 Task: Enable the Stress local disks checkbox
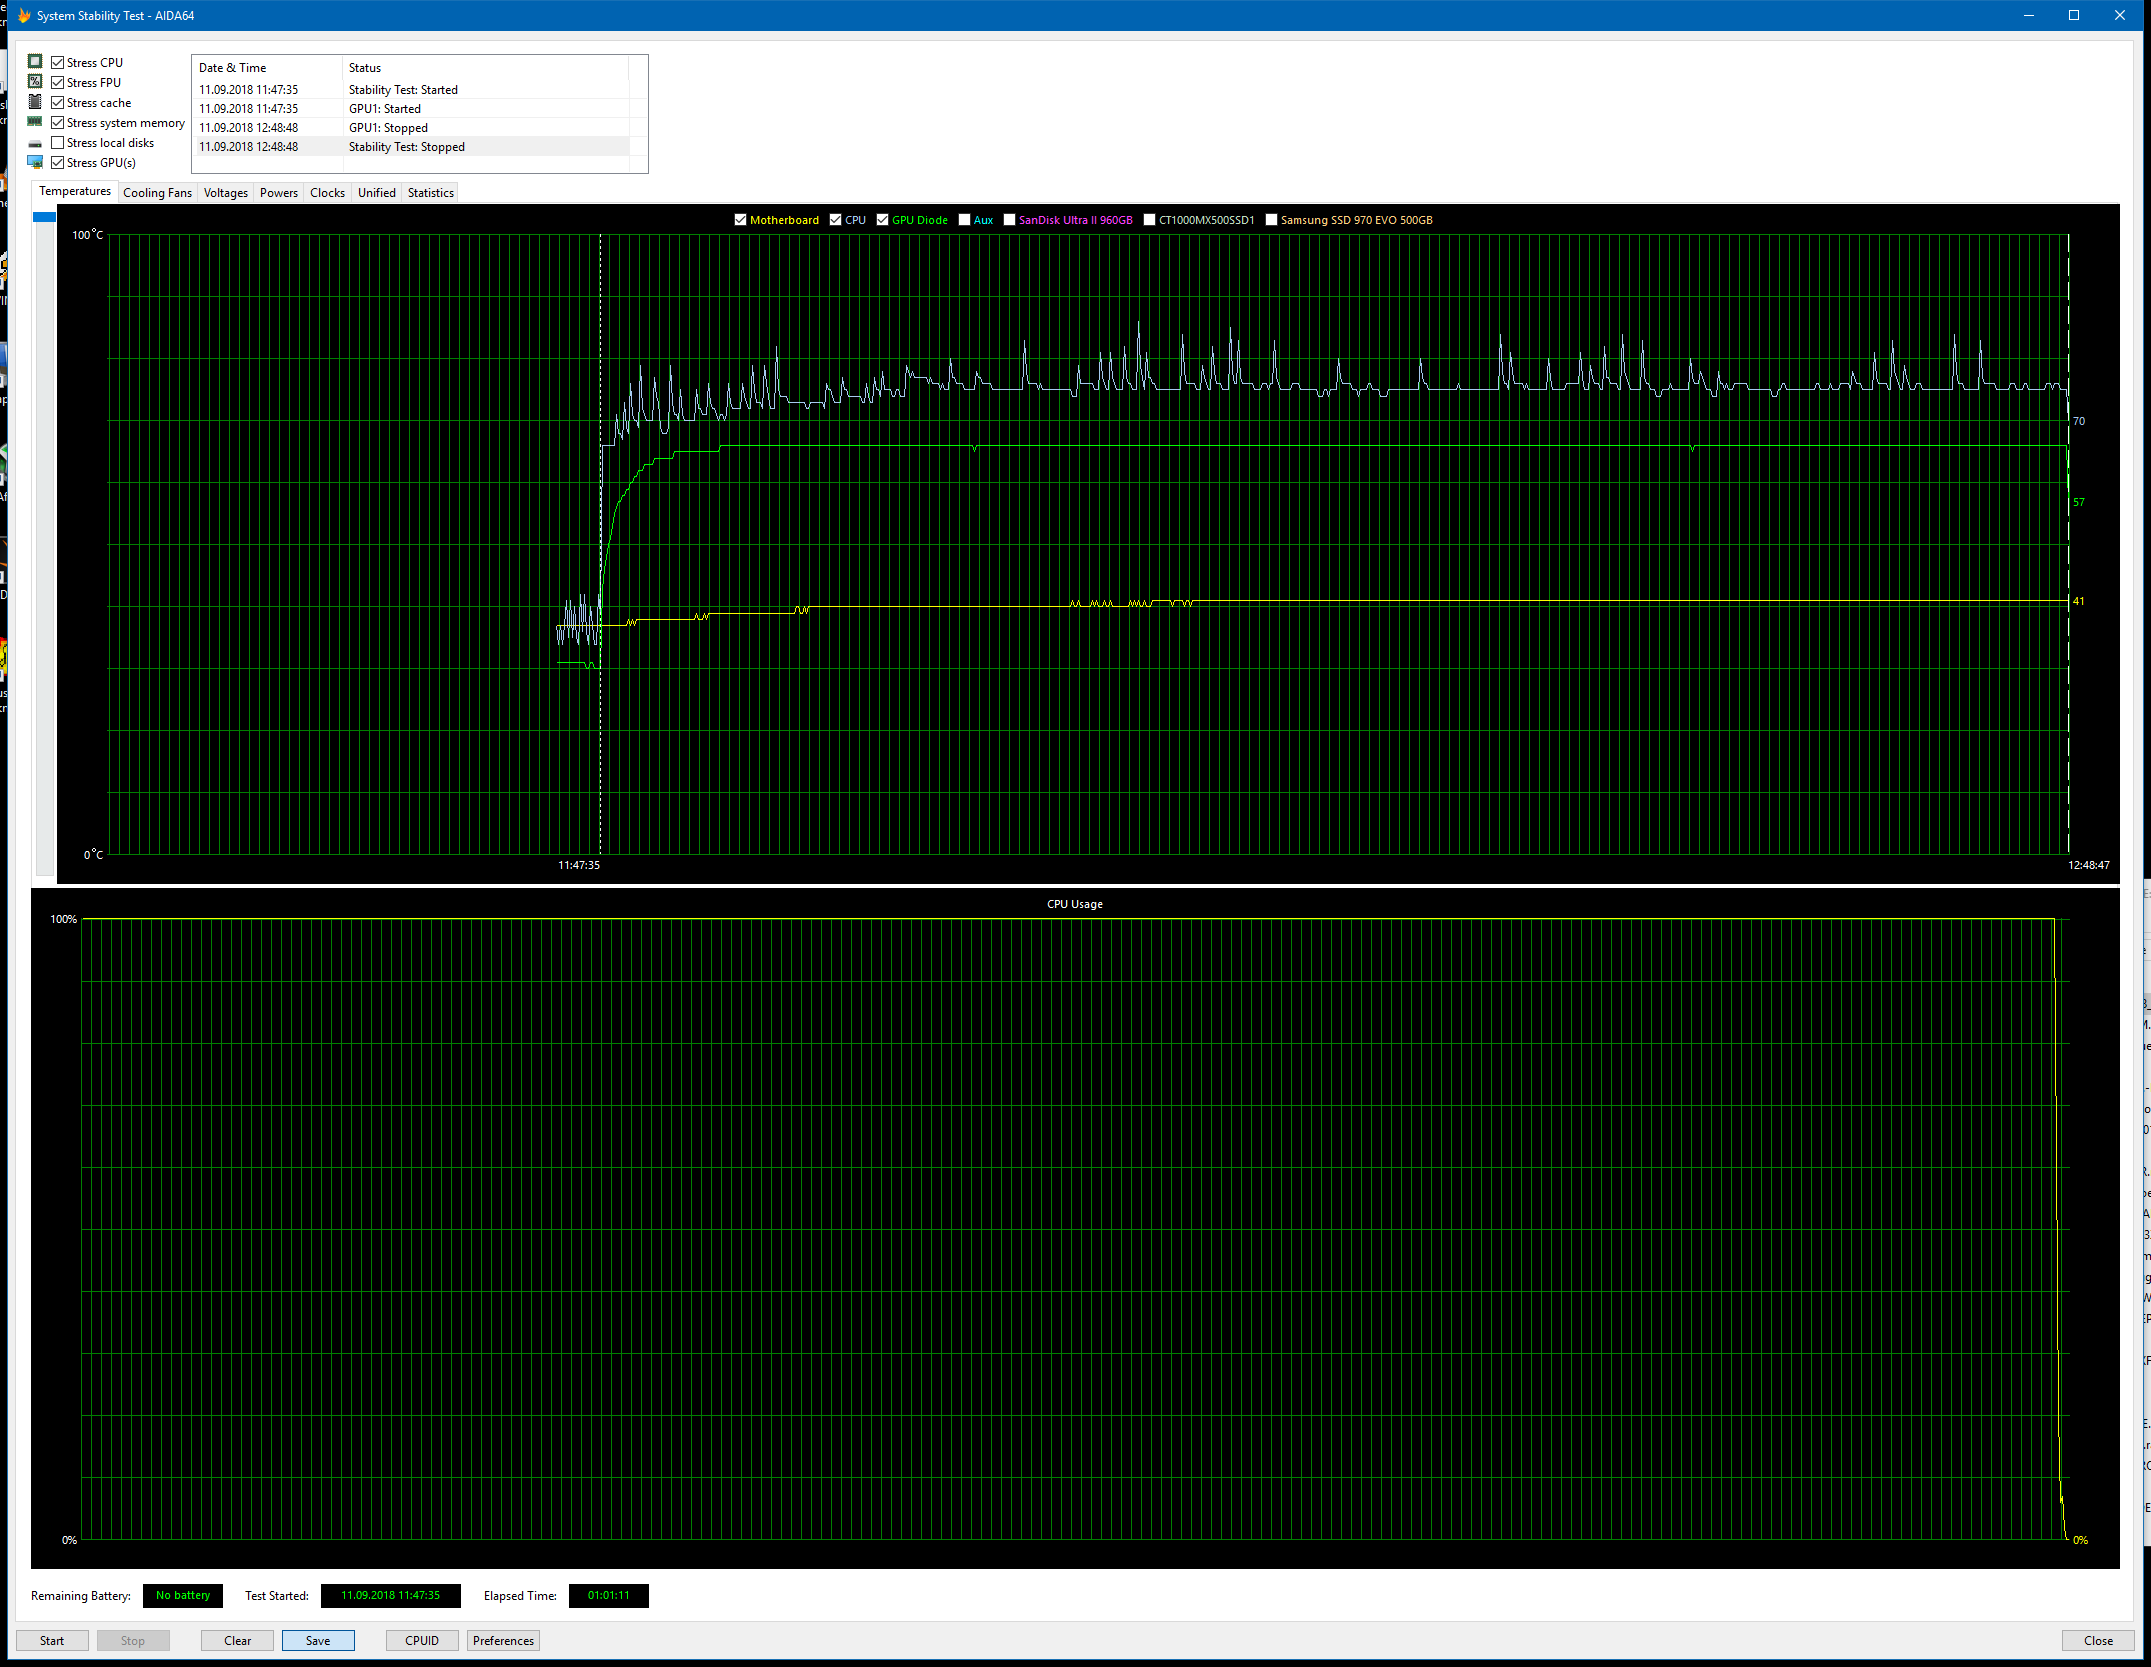pos(59,141)
